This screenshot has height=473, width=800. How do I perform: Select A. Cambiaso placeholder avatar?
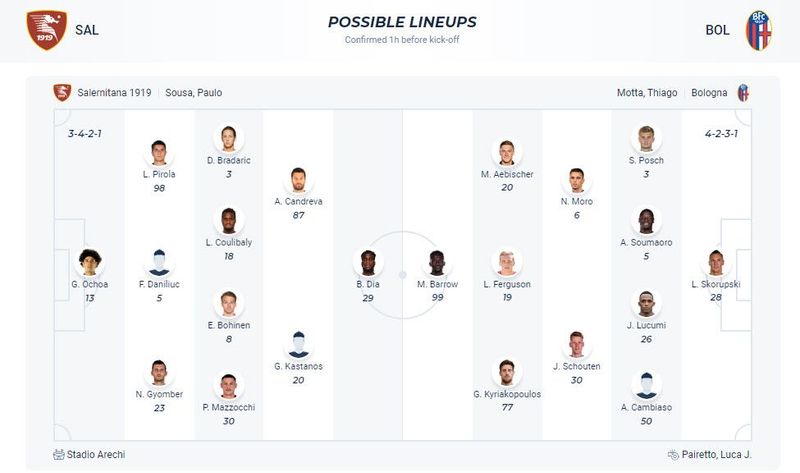(x=646, y=386)
